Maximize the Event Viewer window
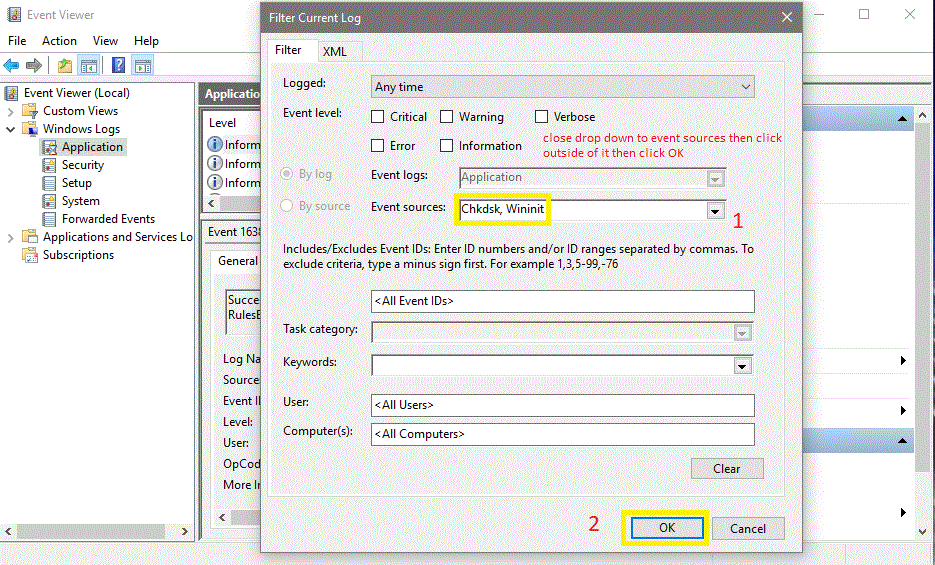935x565 pixels. tap(863, 14)
